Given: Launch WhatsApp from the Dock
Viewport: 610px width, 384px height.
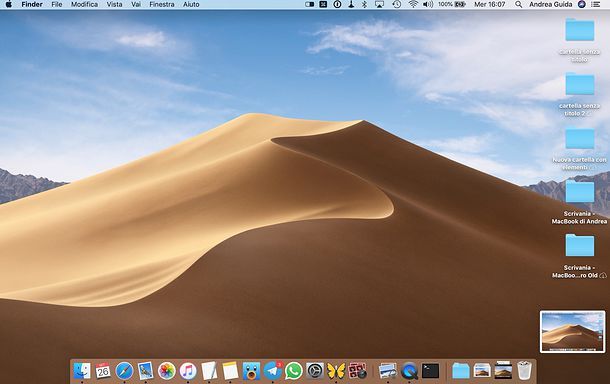Looking at the screenshot, I should [294, 371].
